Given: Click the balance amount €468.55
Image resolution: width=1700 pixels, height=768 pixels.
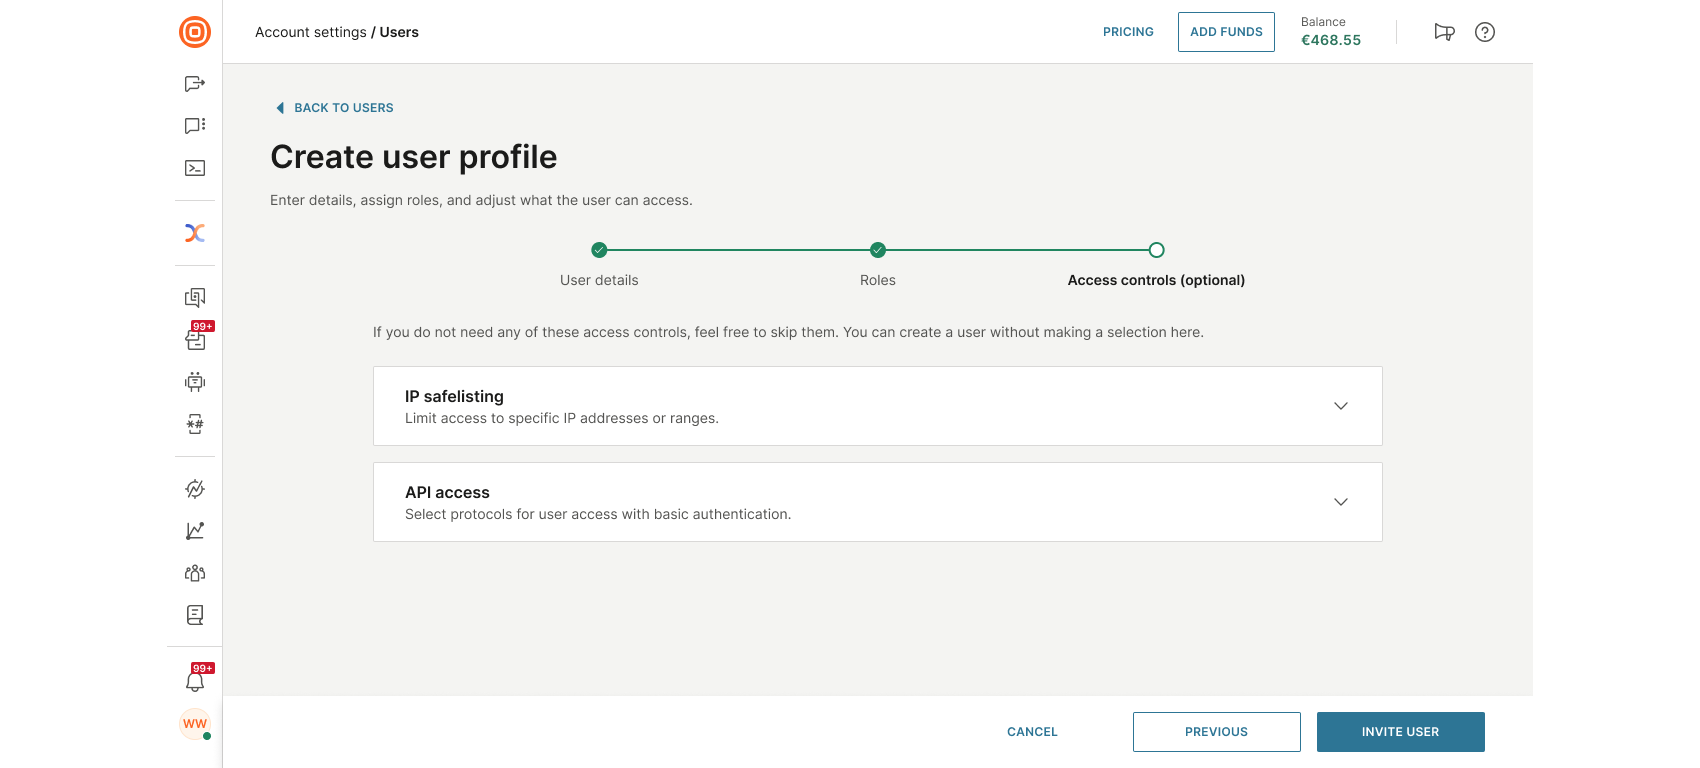Looking at the screenshot, I should pos(1331,40).
